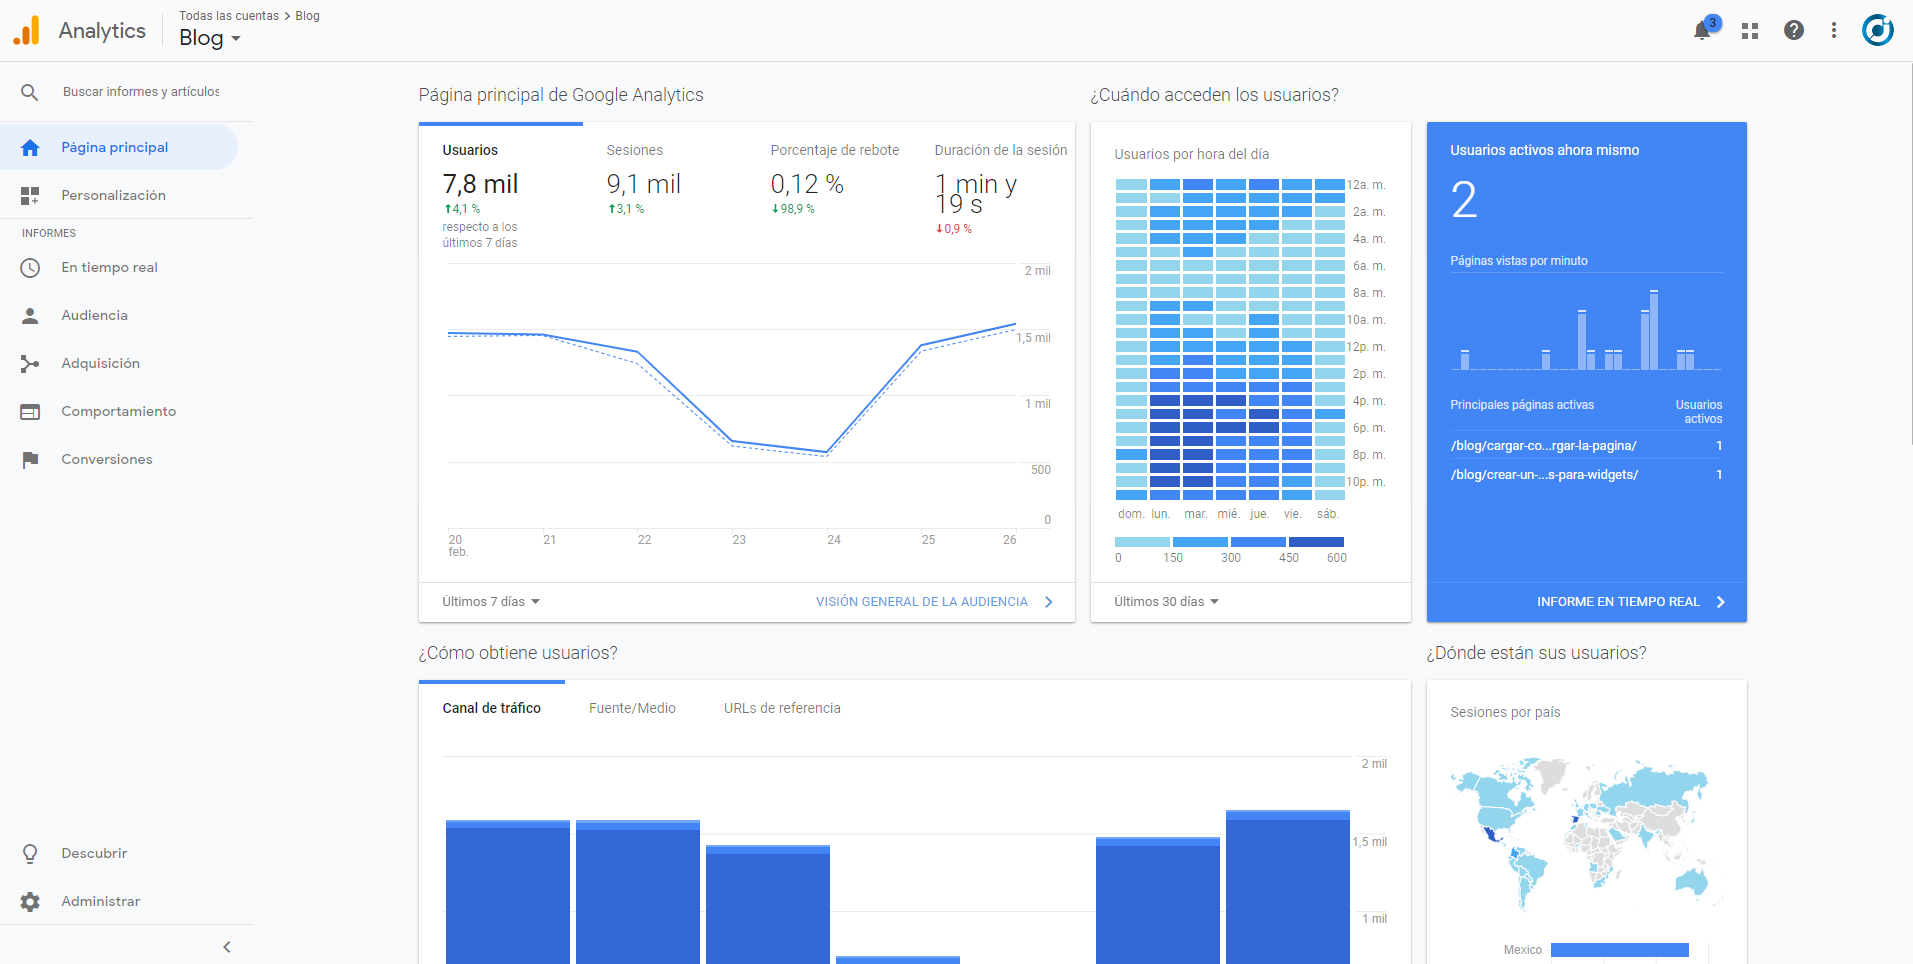Switch to the Fuente/Medio tab
The height and width of the screenshot is (964, 1913).
[632, 708]
